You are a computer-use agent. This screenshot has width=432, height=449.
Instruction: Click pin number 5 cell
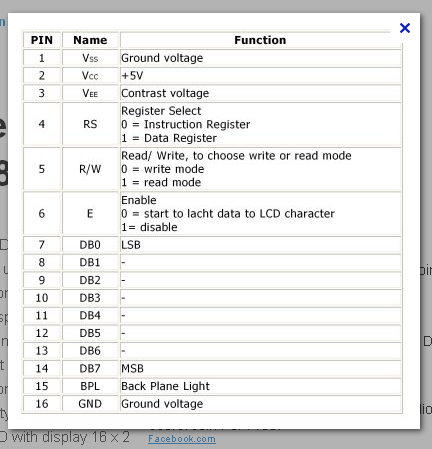pos(42,169)
